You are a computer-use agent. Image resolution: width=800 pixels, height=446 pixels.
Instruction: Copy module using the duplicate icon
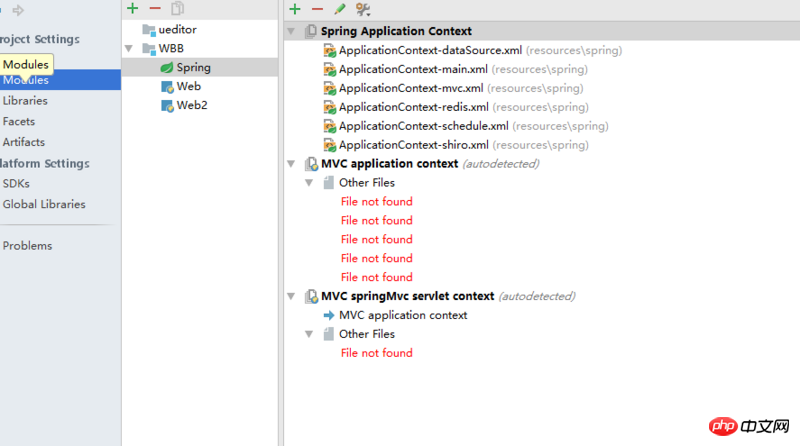(x=178, y=8)
